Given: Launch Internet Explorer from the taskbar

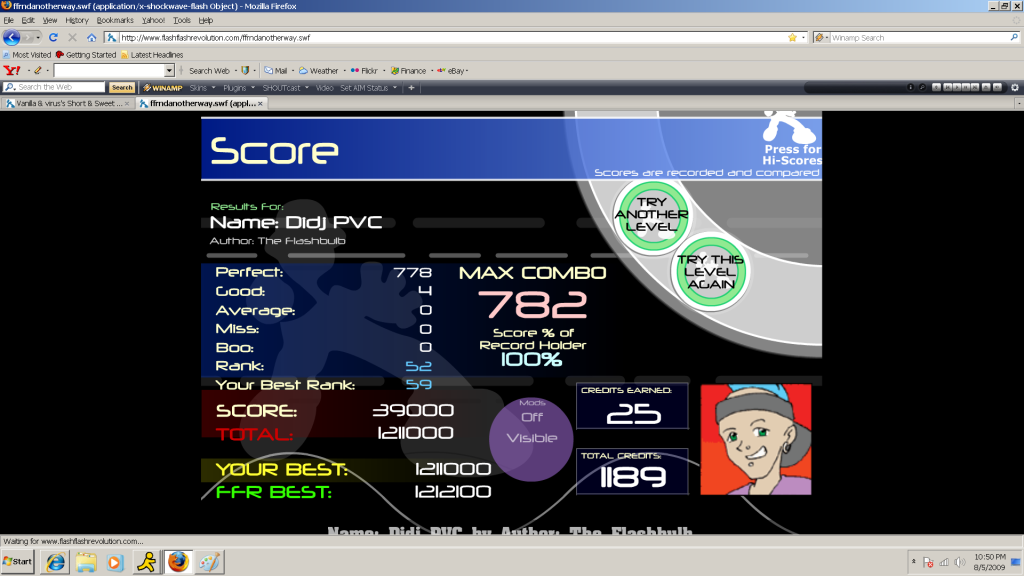Looking at the screenshot, I should click(55, 561).
